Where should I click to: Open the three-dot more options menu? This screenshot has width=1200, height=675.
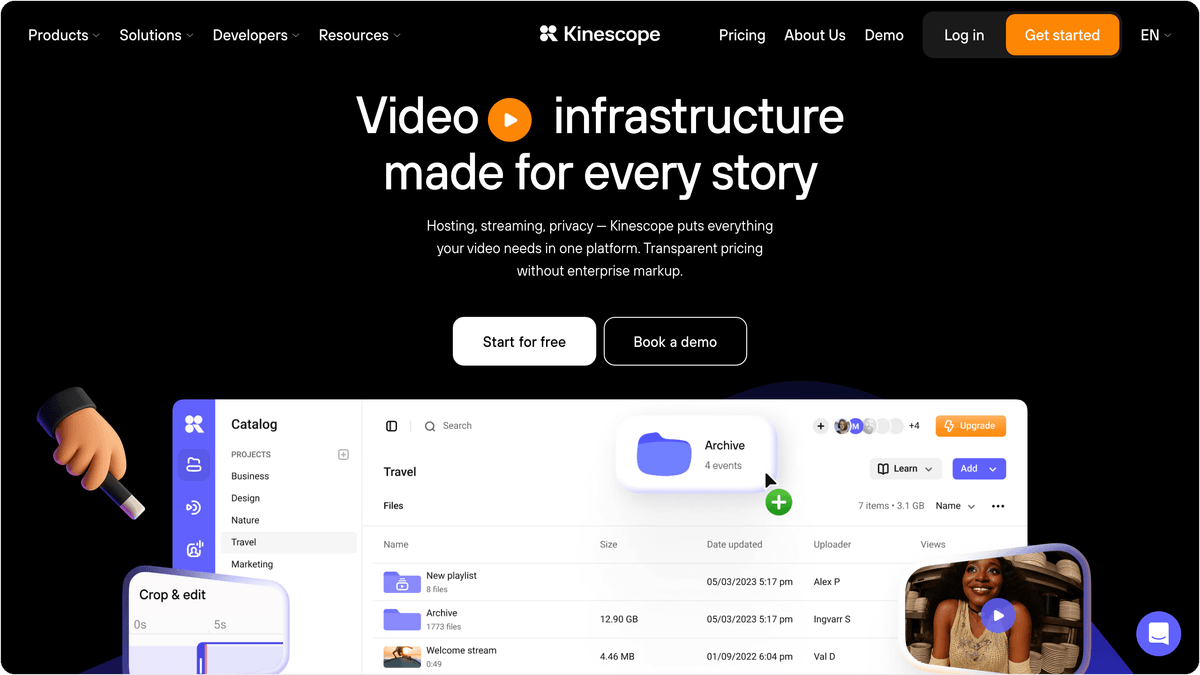pos(998,506)
